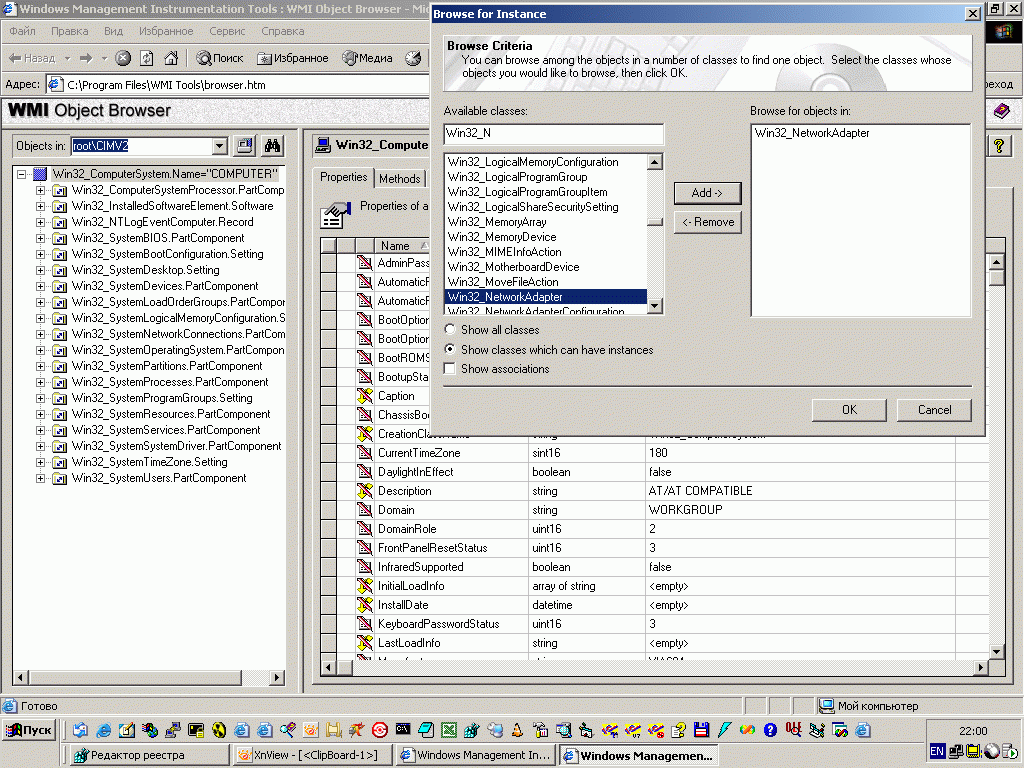Open the Objects in namespace dropdown
This screenshot has height=768, width=1024.
pyautogui.click(x=220, y=146)
